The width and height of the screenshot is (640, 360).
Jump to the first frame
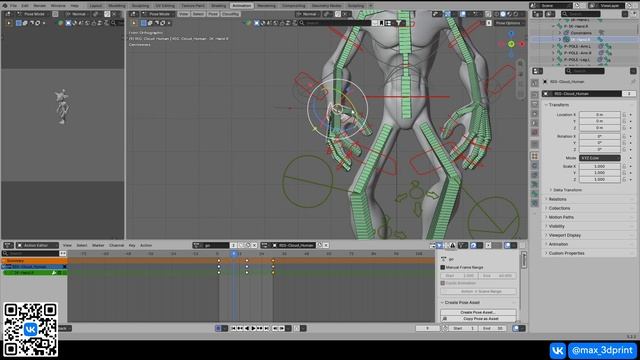tap(234, 328)
